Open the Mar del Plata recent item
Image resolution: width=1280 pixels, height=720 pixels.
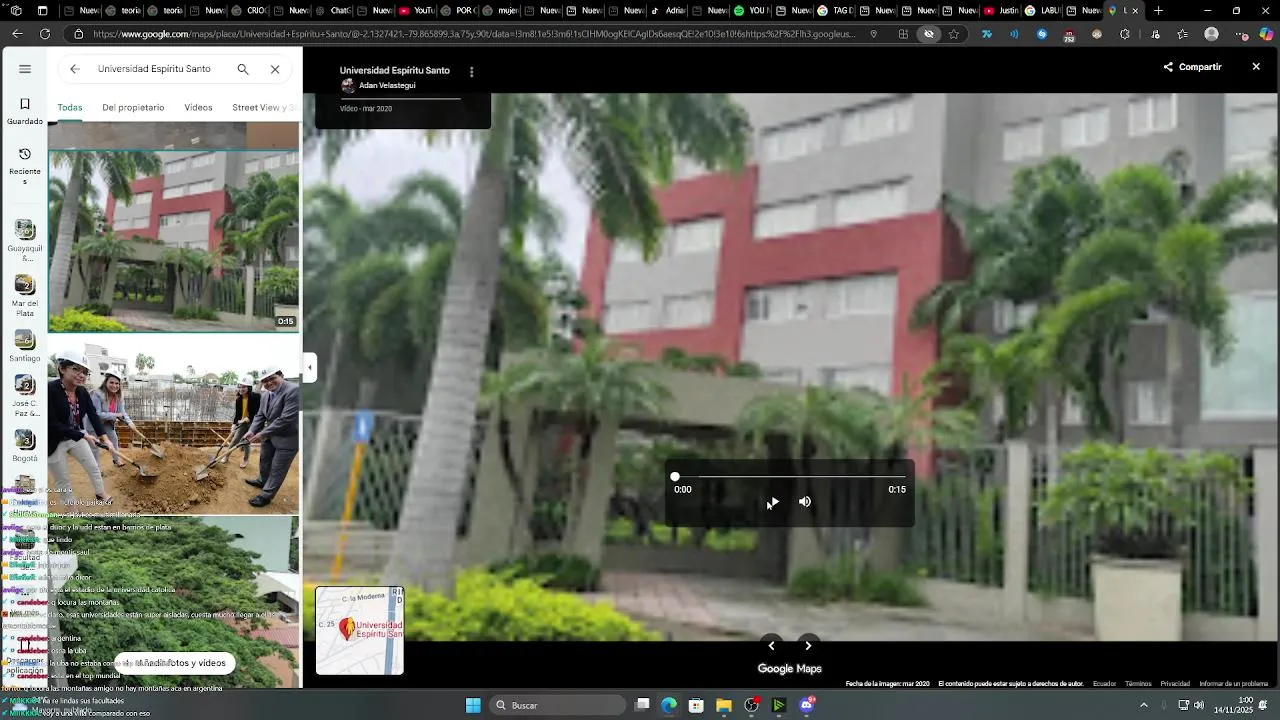tap(25, 296)
